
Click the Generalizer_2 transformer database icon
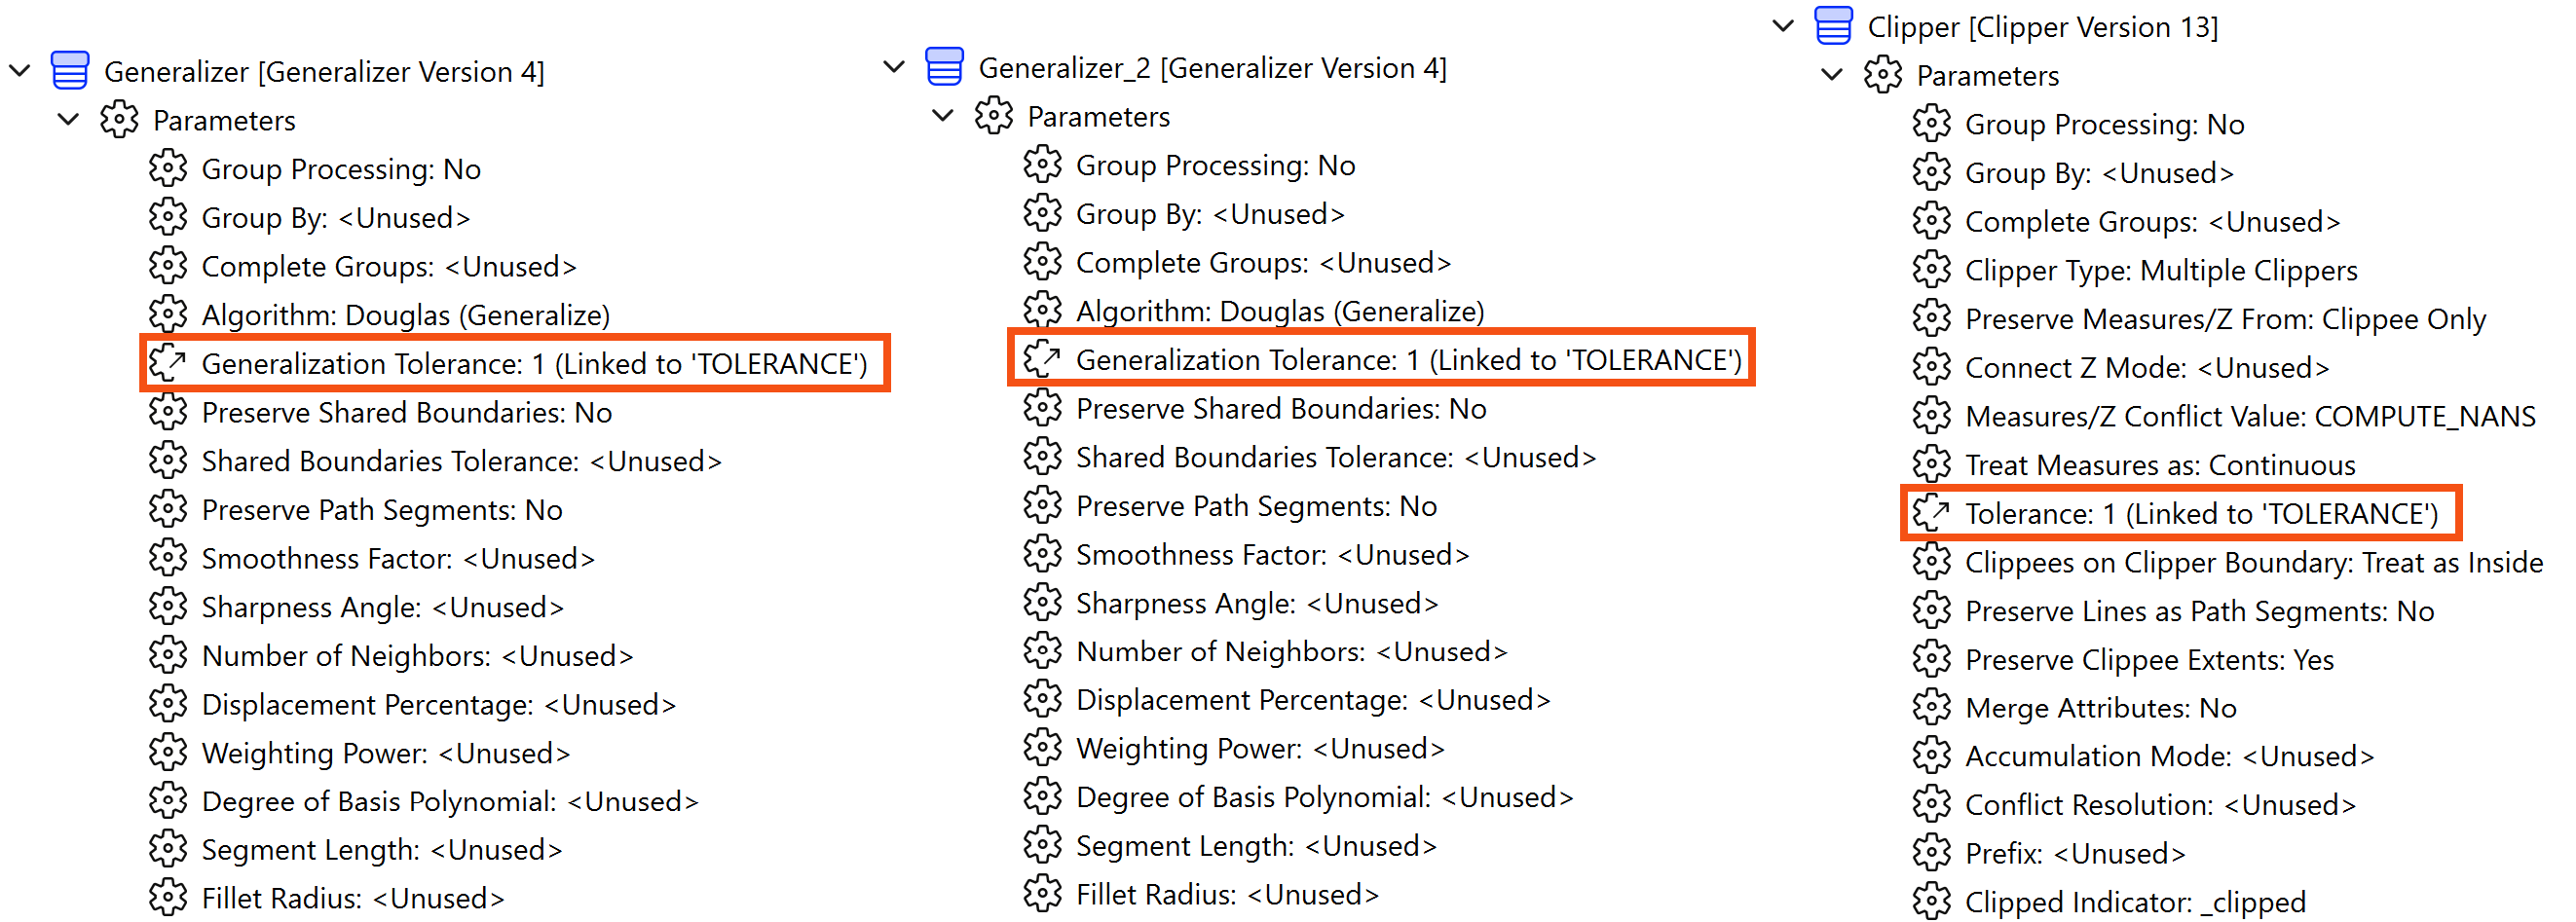[944, 68]
